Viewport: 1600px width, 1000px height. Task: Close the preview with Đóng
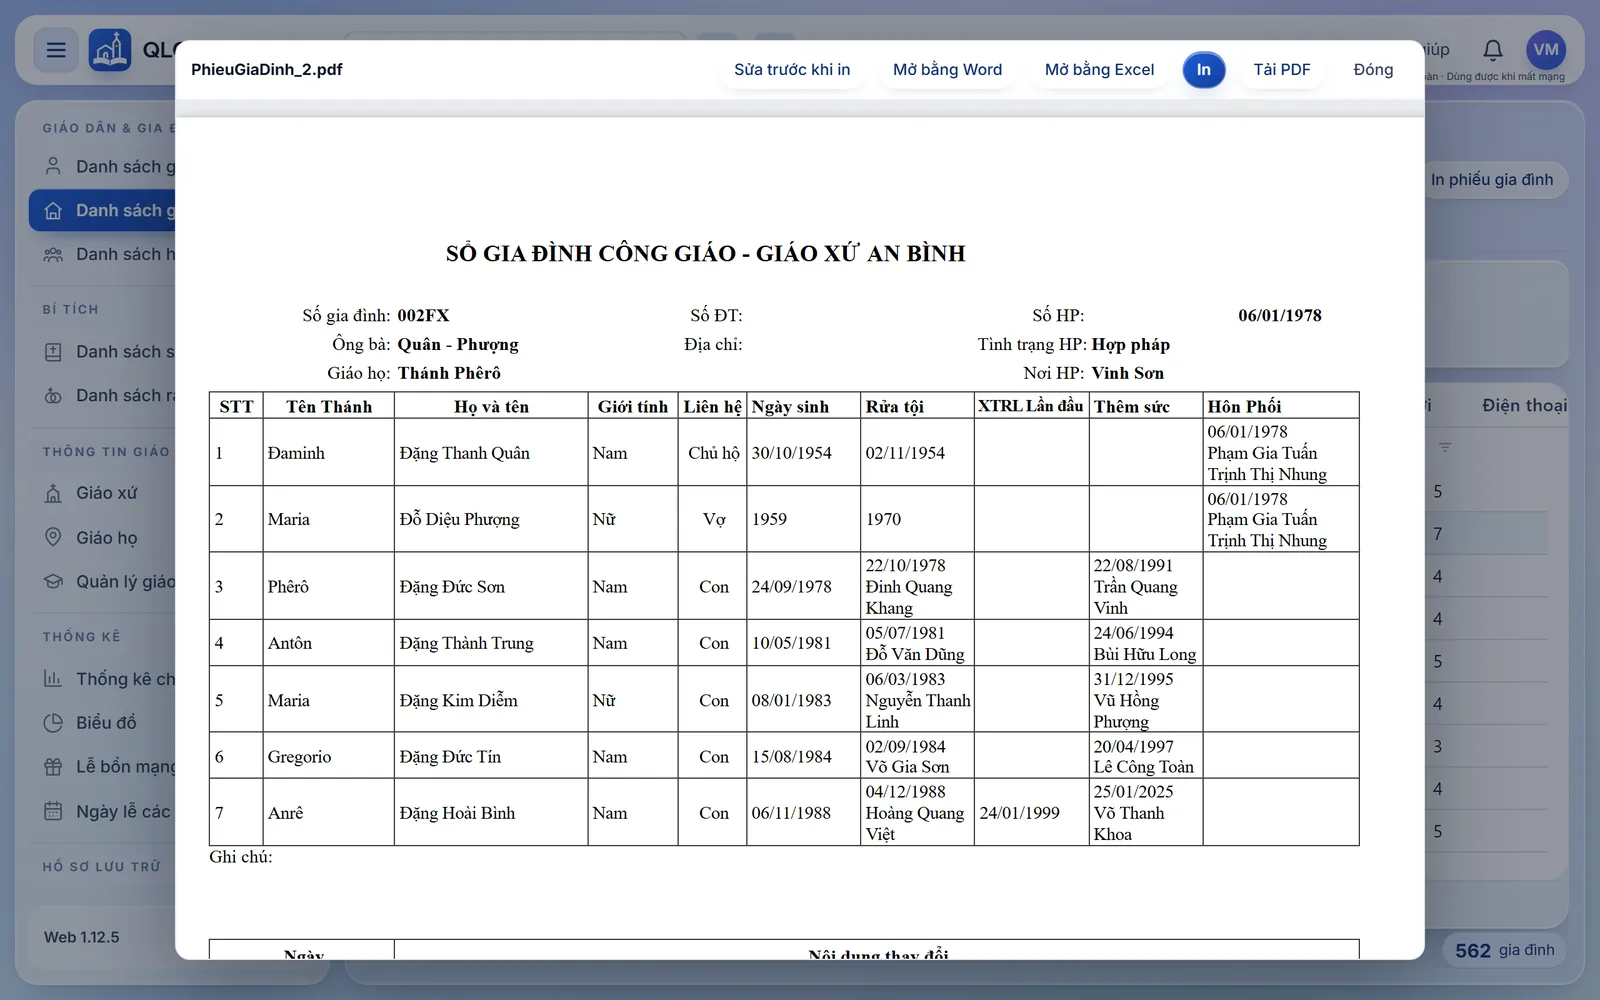click(x=1373, y=70)
